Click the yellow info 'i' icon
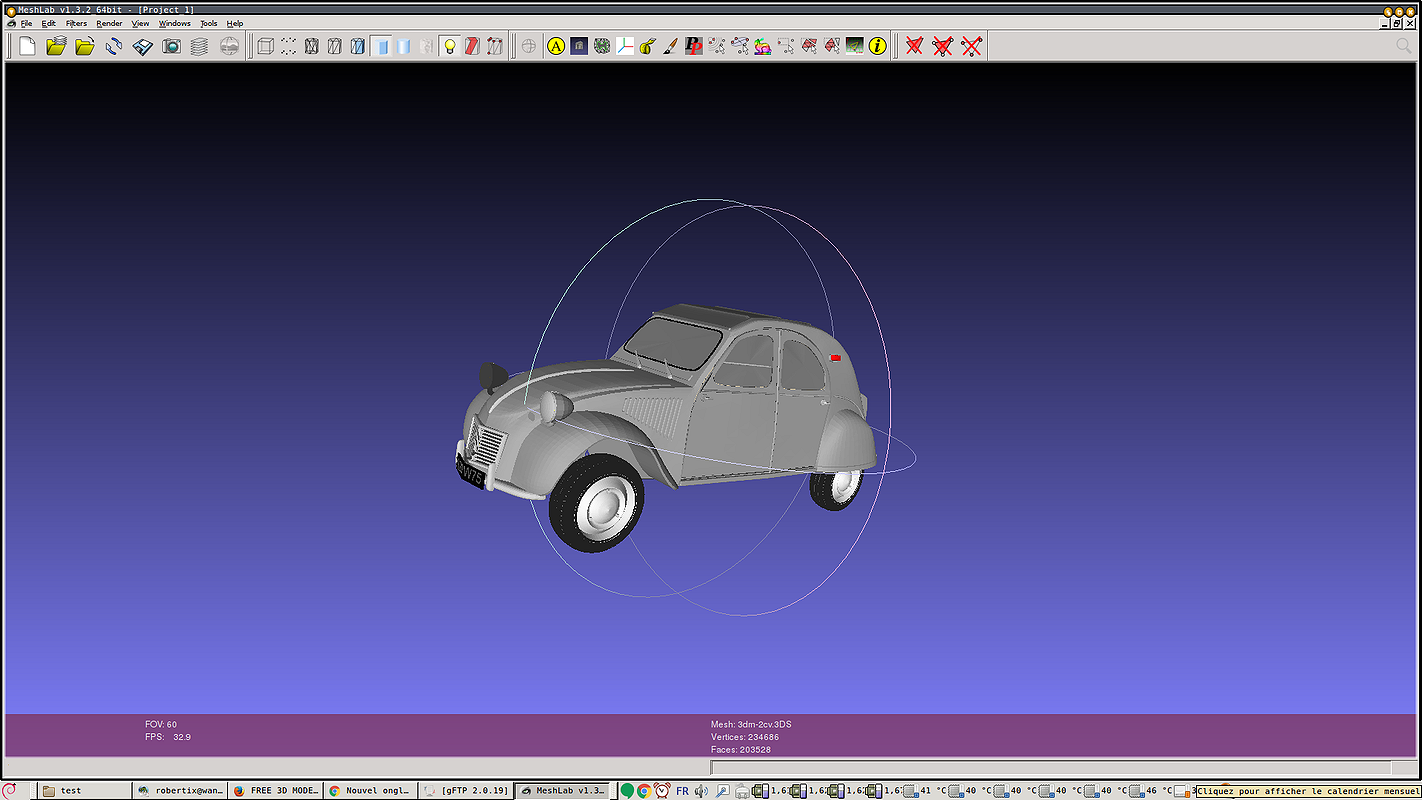The height and width of the screenshot is (800, 1422). point(878,46)
